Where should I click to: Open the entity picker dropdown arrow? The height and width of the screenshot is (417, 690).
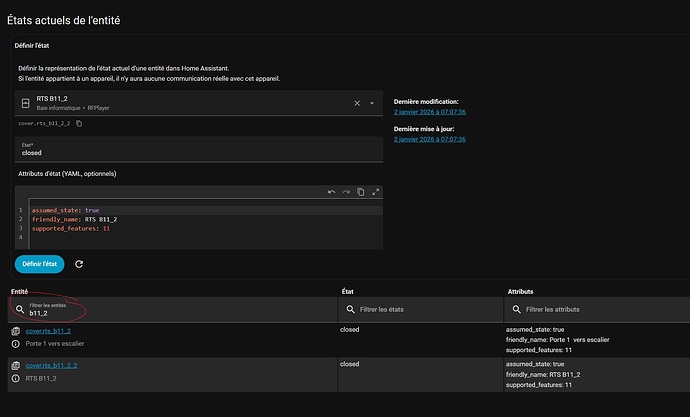pos(373,103)
